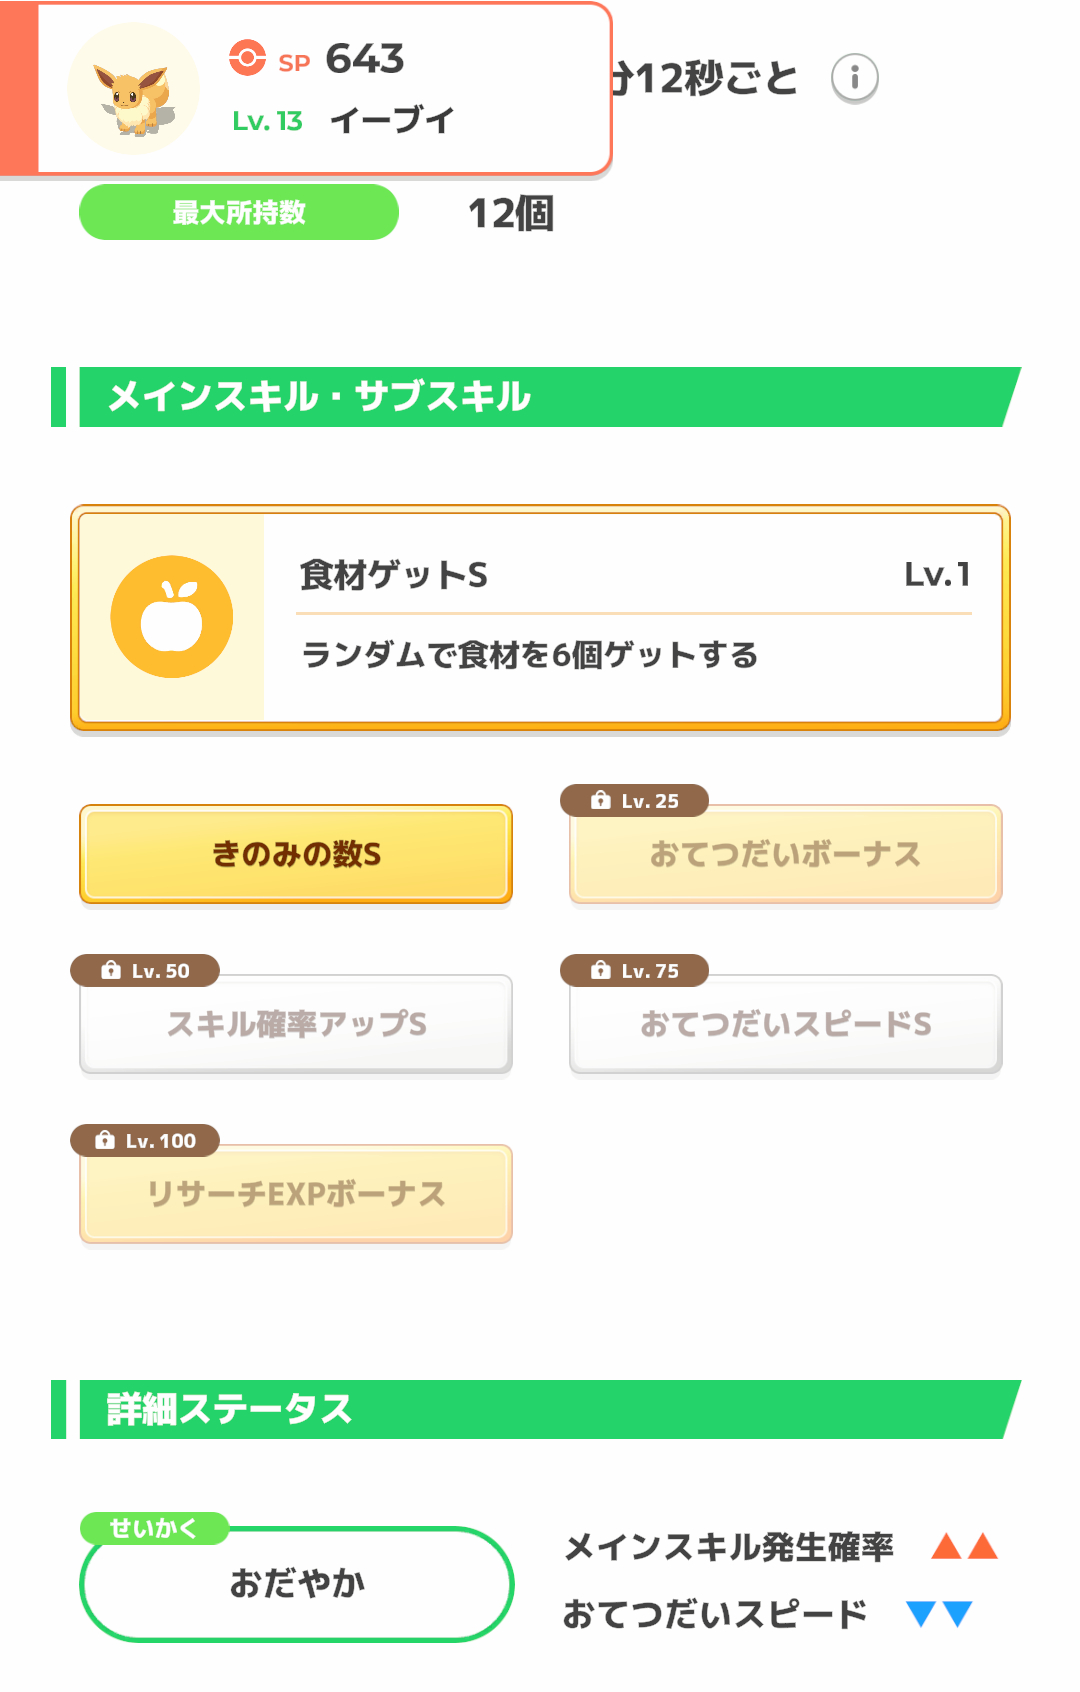
Task: Tap the 最大所持数 green label
Action: tap(239, 212)
